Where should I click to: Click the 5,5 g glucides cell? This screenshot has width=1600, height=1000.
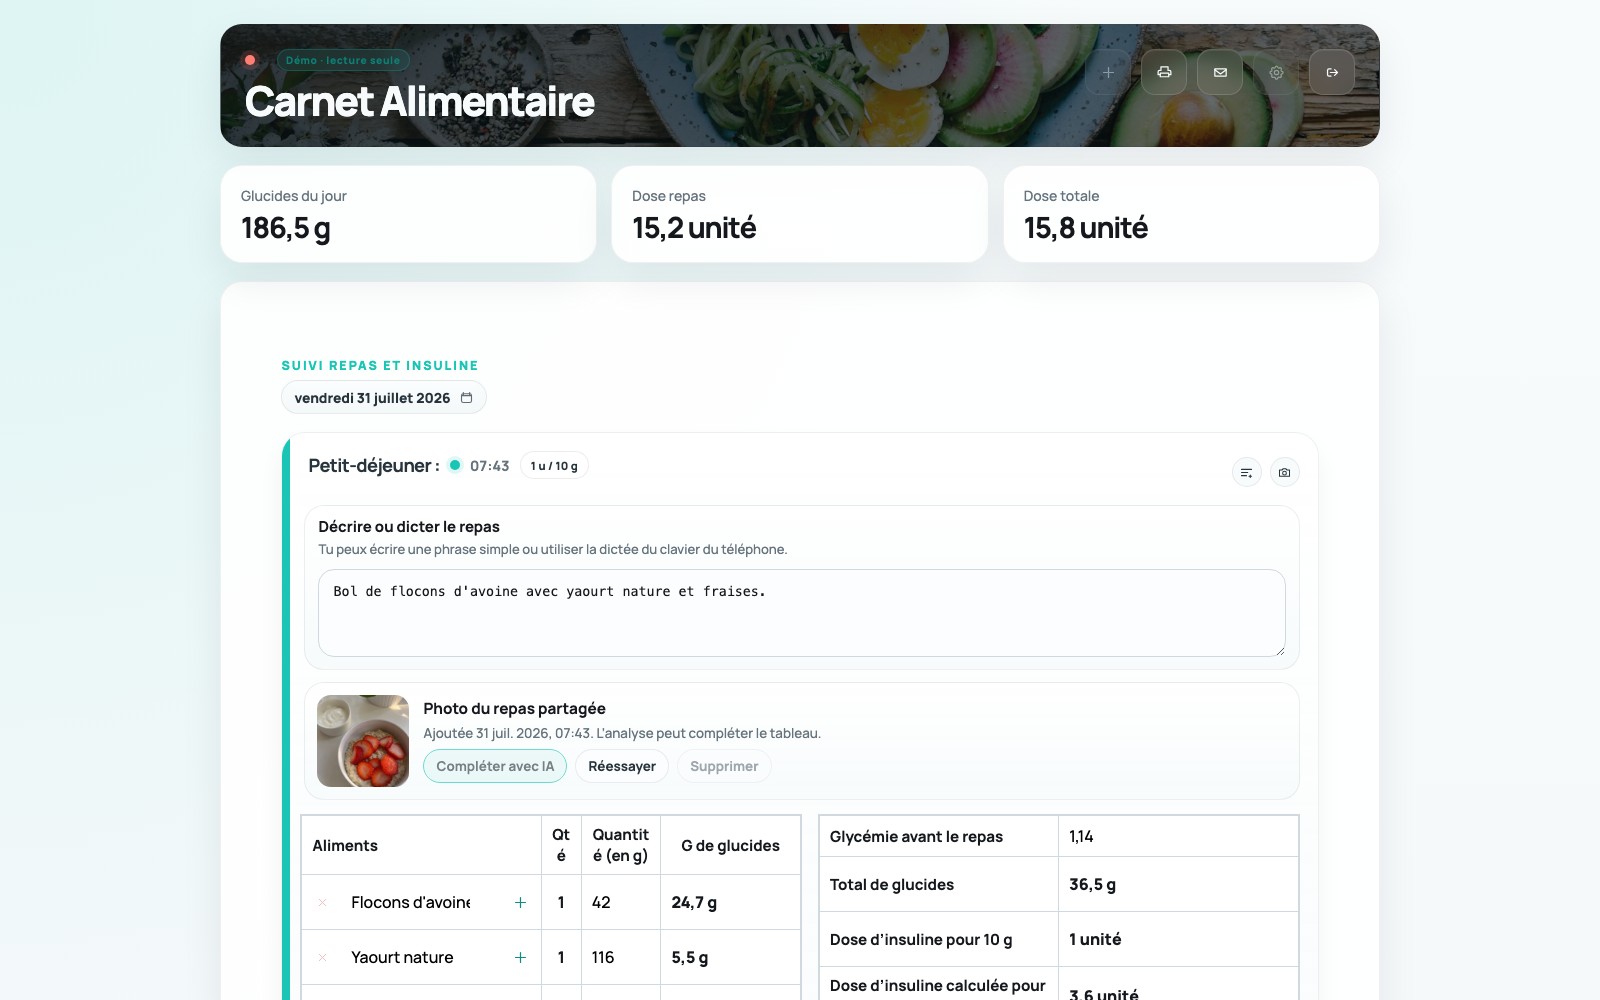(x=730, y=958)
